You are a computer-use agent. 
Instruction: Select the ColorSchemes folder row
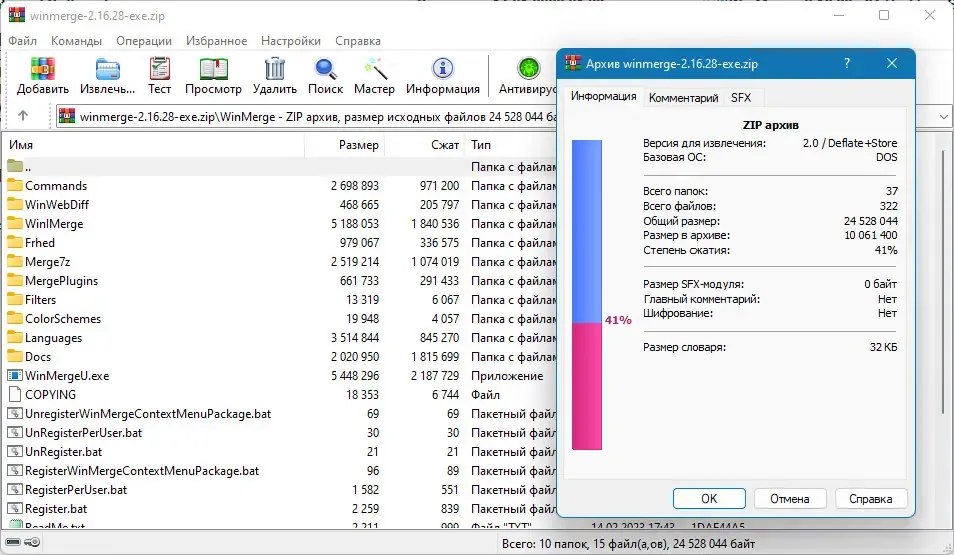(x=281, y=319)
